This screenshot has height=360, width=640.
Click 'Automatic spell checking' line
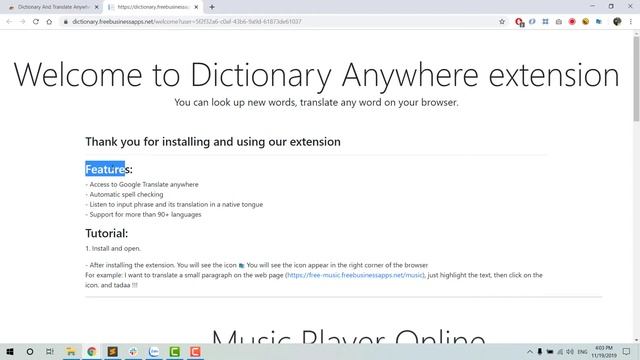tap(124, 195)
